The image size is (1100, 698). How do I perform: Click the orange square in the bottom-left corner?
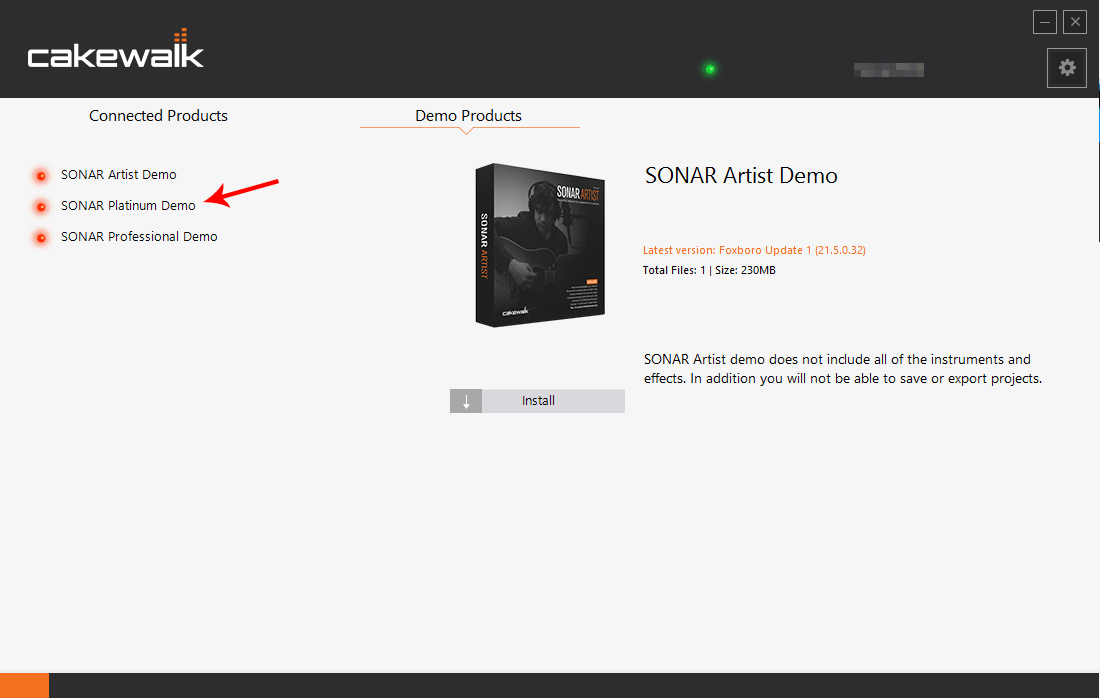pyautogui.click(x=24, y=685)
